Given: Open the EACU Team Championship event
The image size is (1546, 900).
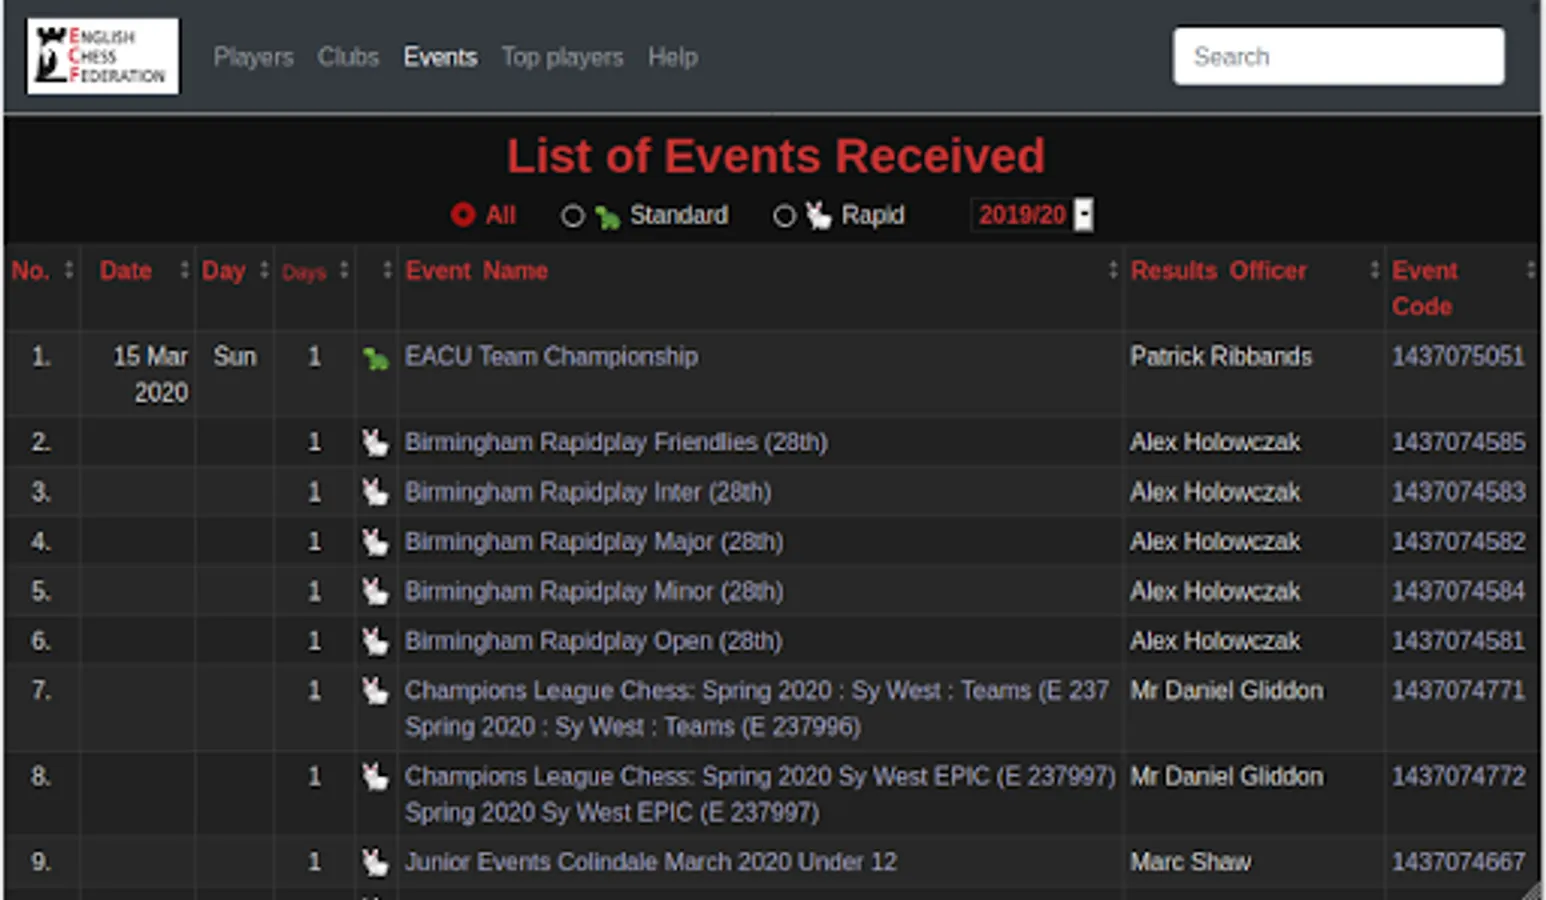Looking at the screenshot, I should 551,357.
